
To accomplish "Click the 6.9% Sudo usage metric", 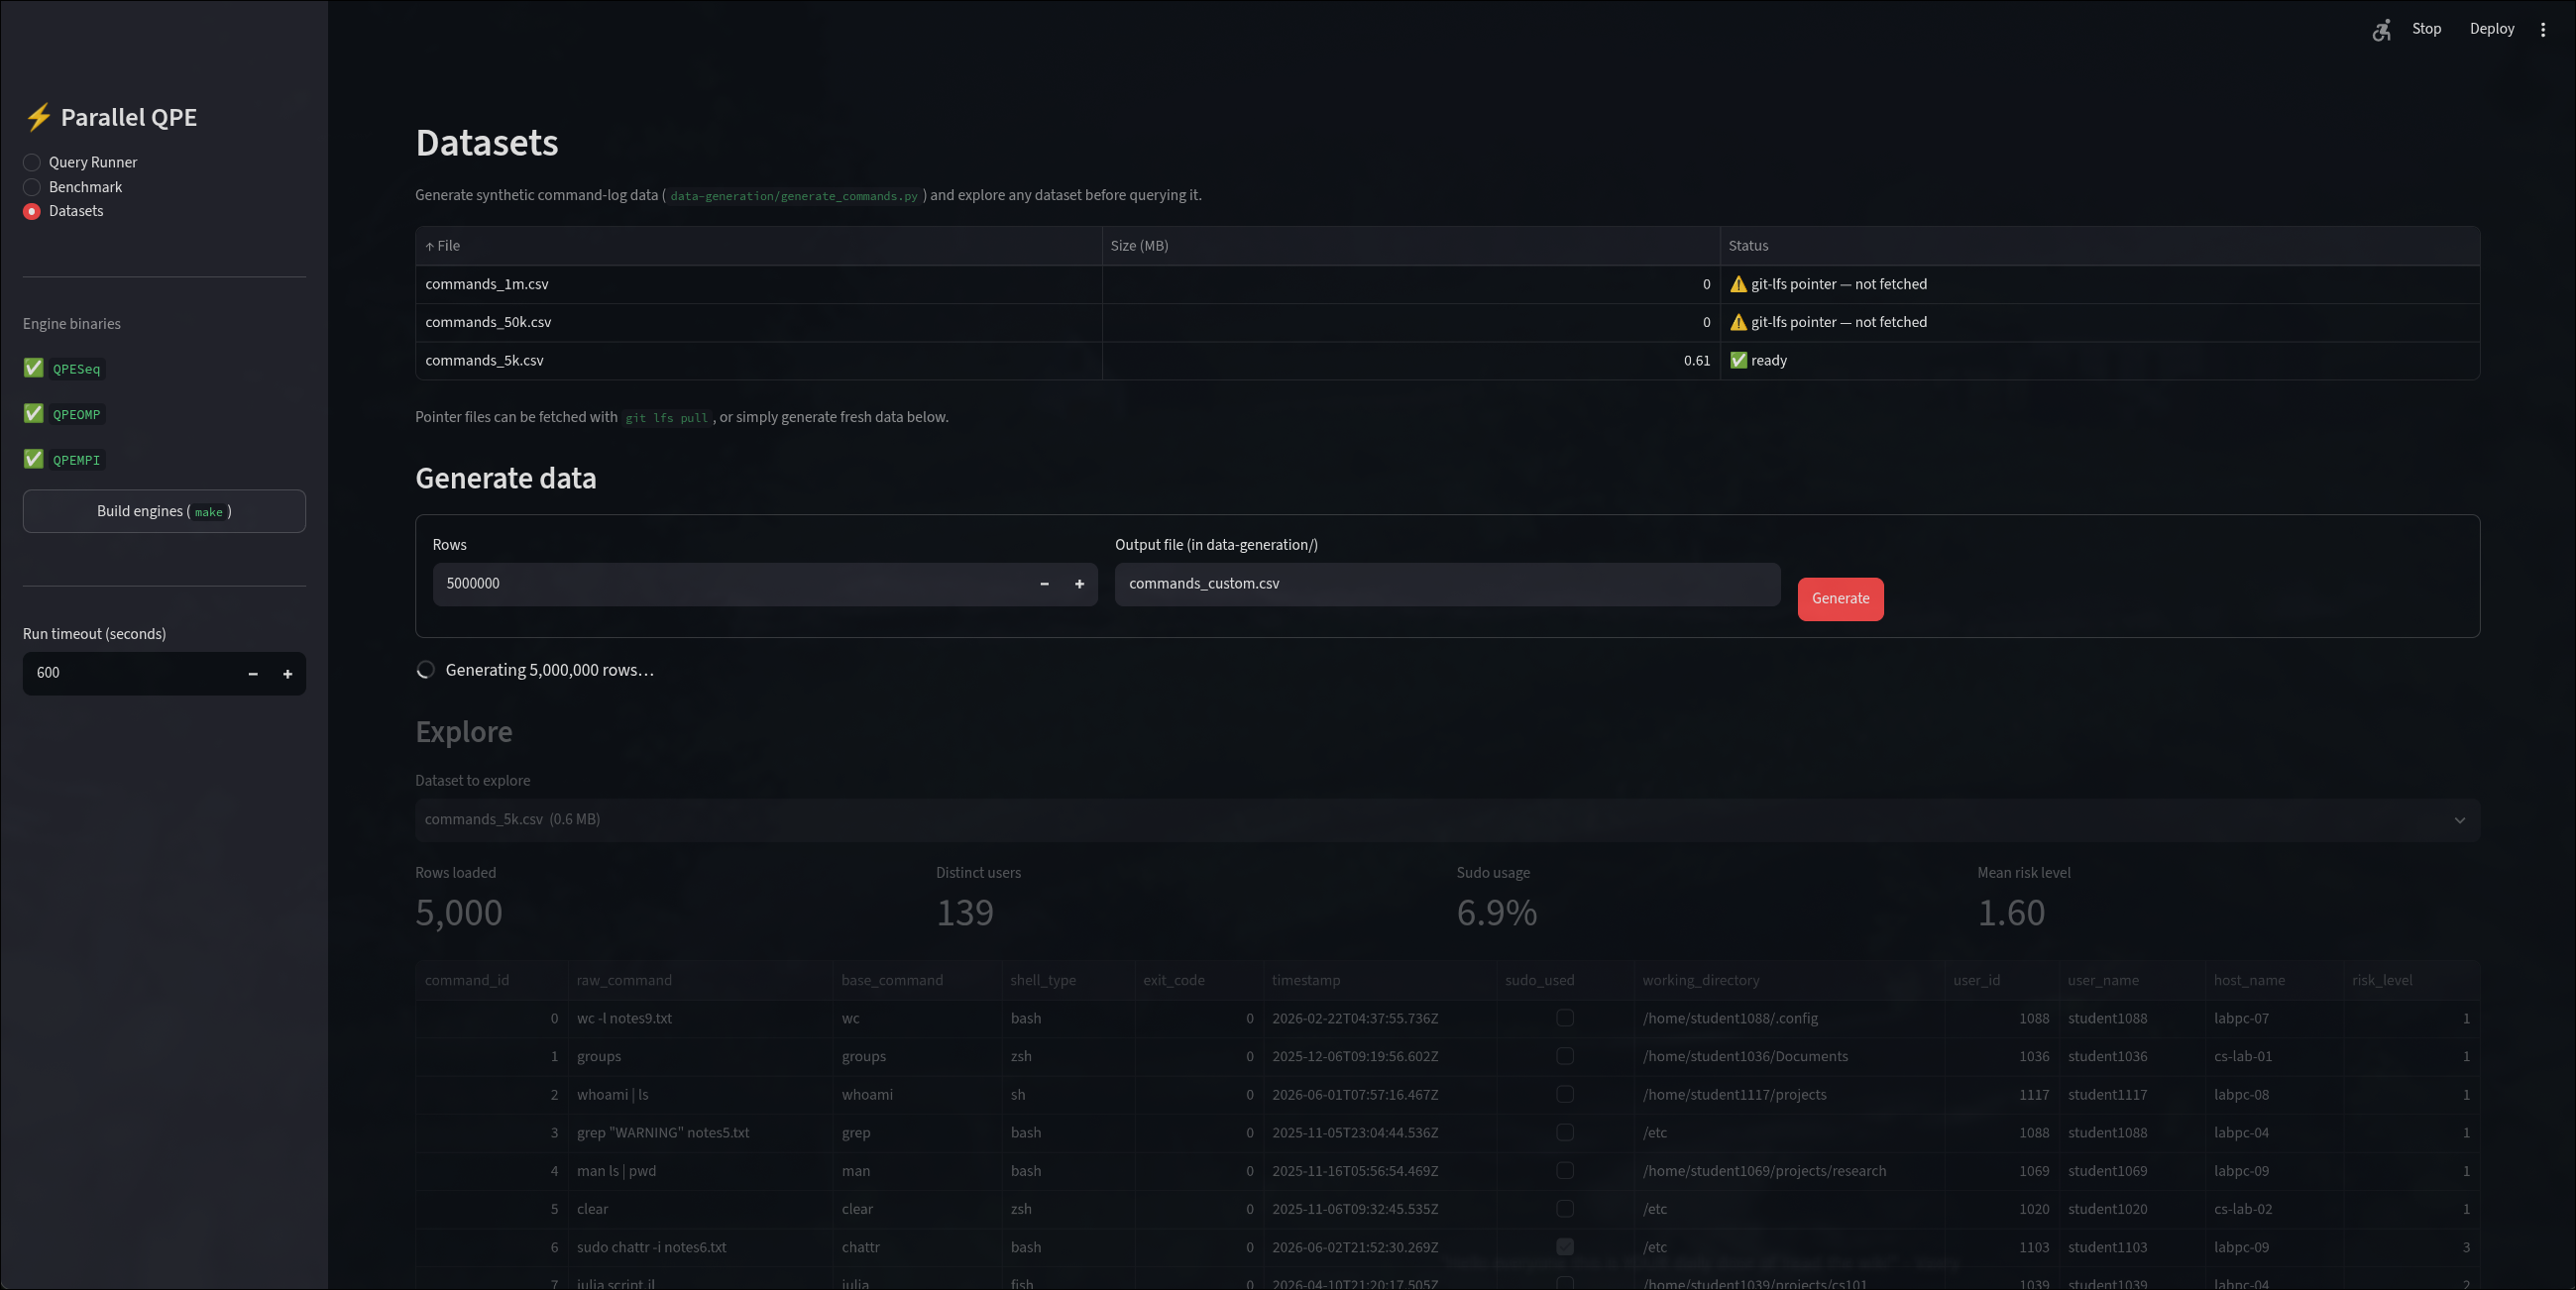I will point(1496,913).
